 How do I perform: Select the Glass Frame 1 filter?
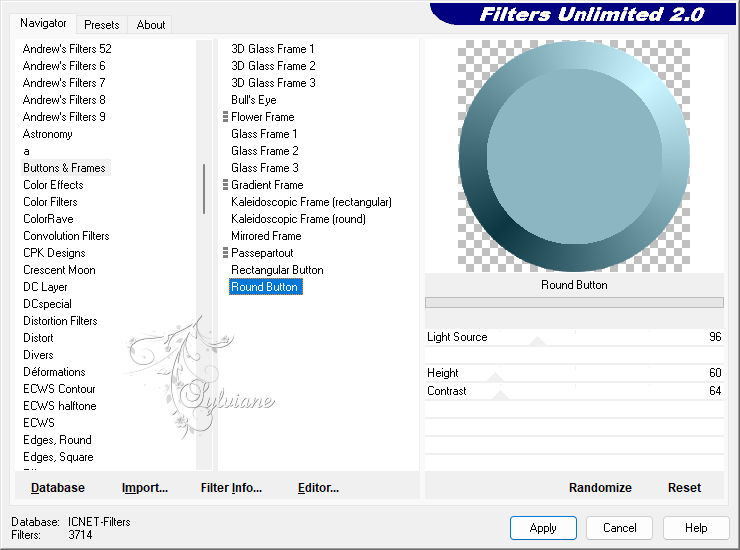pos(264,134)
